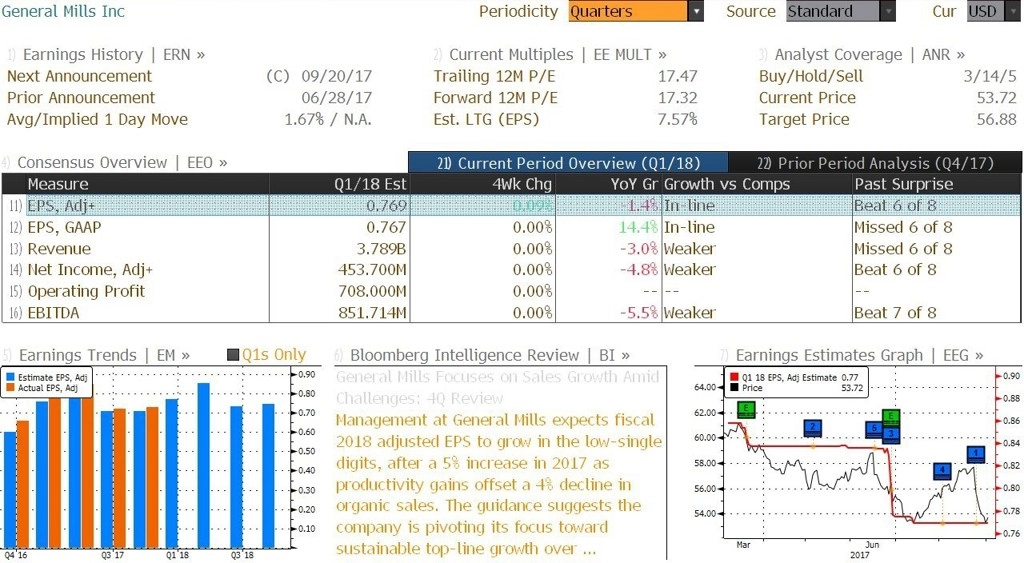This screenshot has width=1024, height=563.
Task: Open Consensus Overview EEO link
Action: pos(122,162)
